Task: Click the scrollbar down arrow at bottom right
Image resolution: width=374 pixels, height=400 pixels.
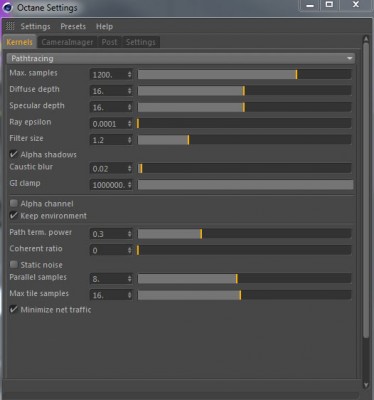Action: coord(366,385)
